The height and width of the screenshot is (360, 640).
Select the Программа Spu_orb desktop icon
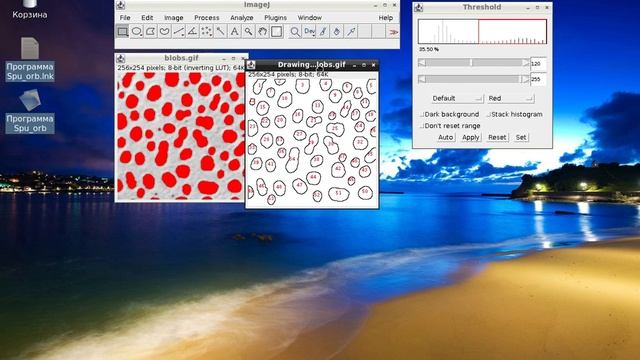30,111
